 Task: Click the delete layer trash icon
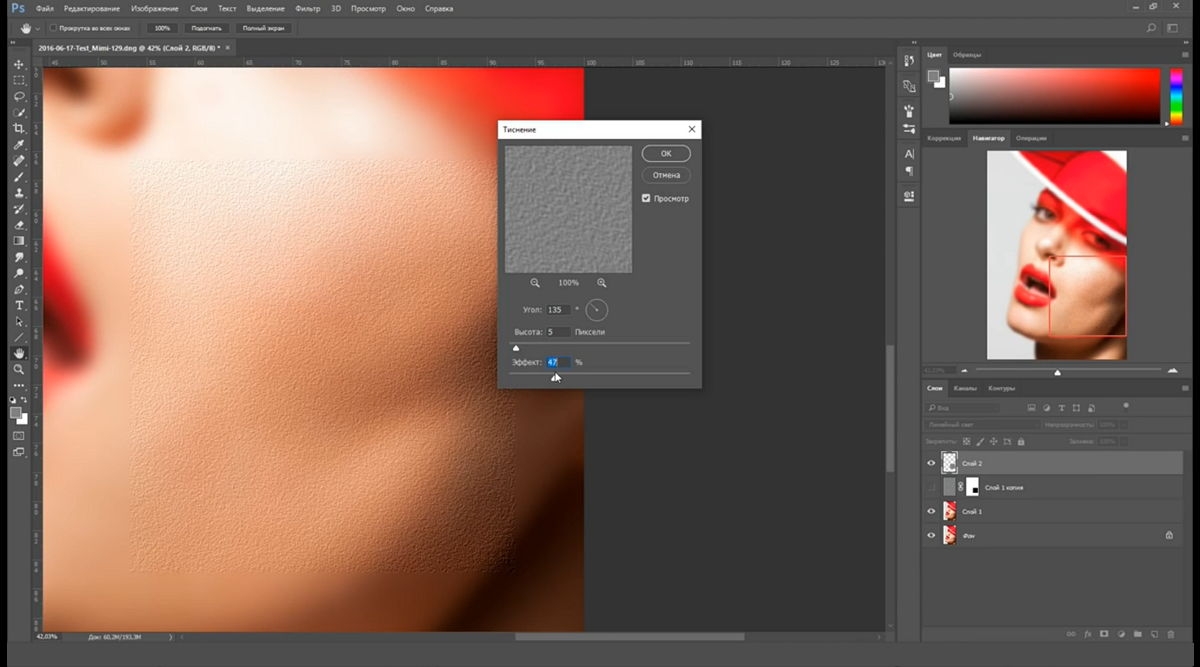coord(1171,634)
